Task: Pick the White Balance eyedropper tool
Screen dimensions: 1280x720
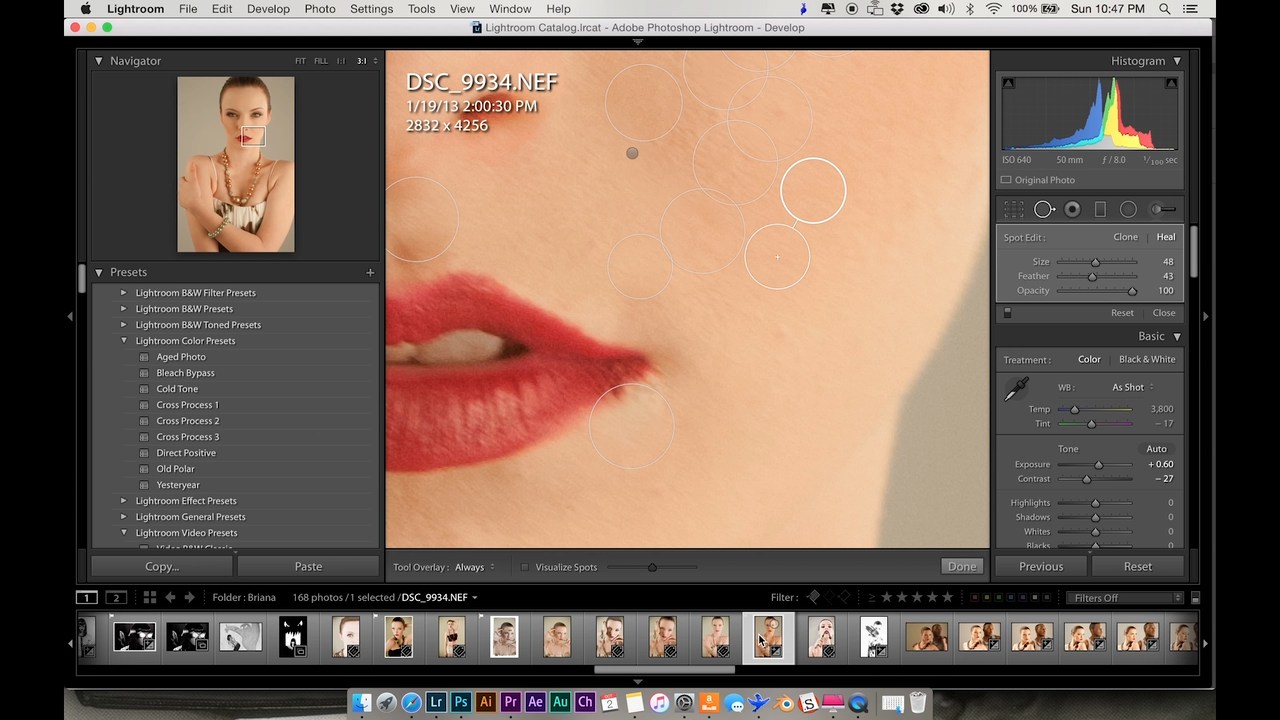Action: pos(1017,389)
